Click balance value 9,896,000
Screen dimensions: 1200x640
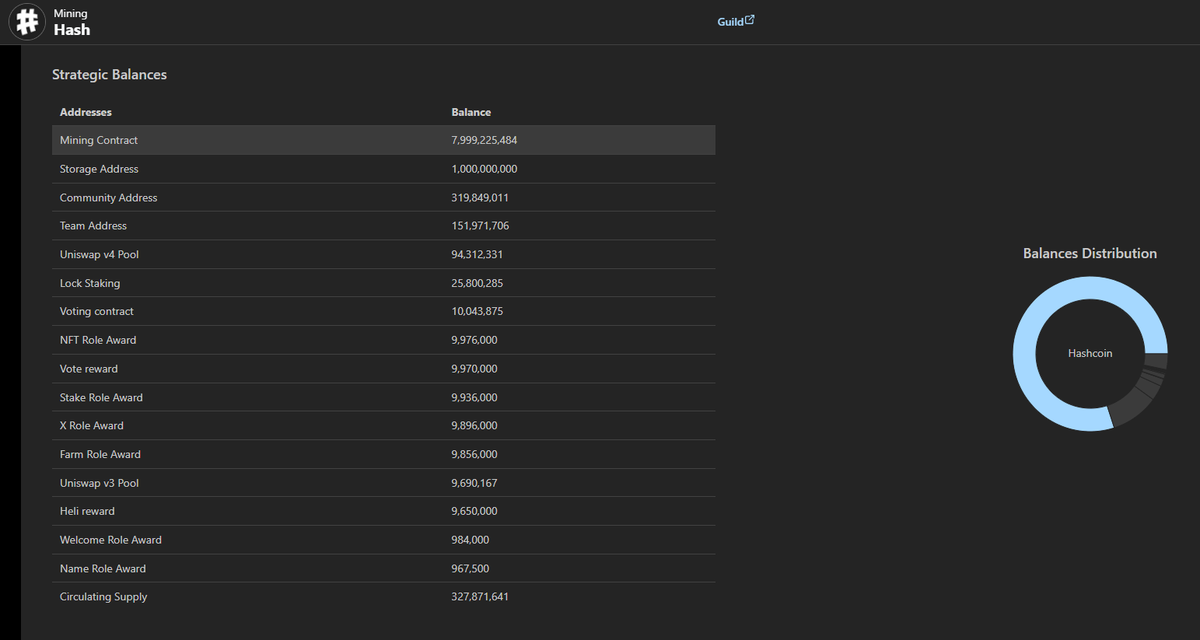tap(474, 426)
